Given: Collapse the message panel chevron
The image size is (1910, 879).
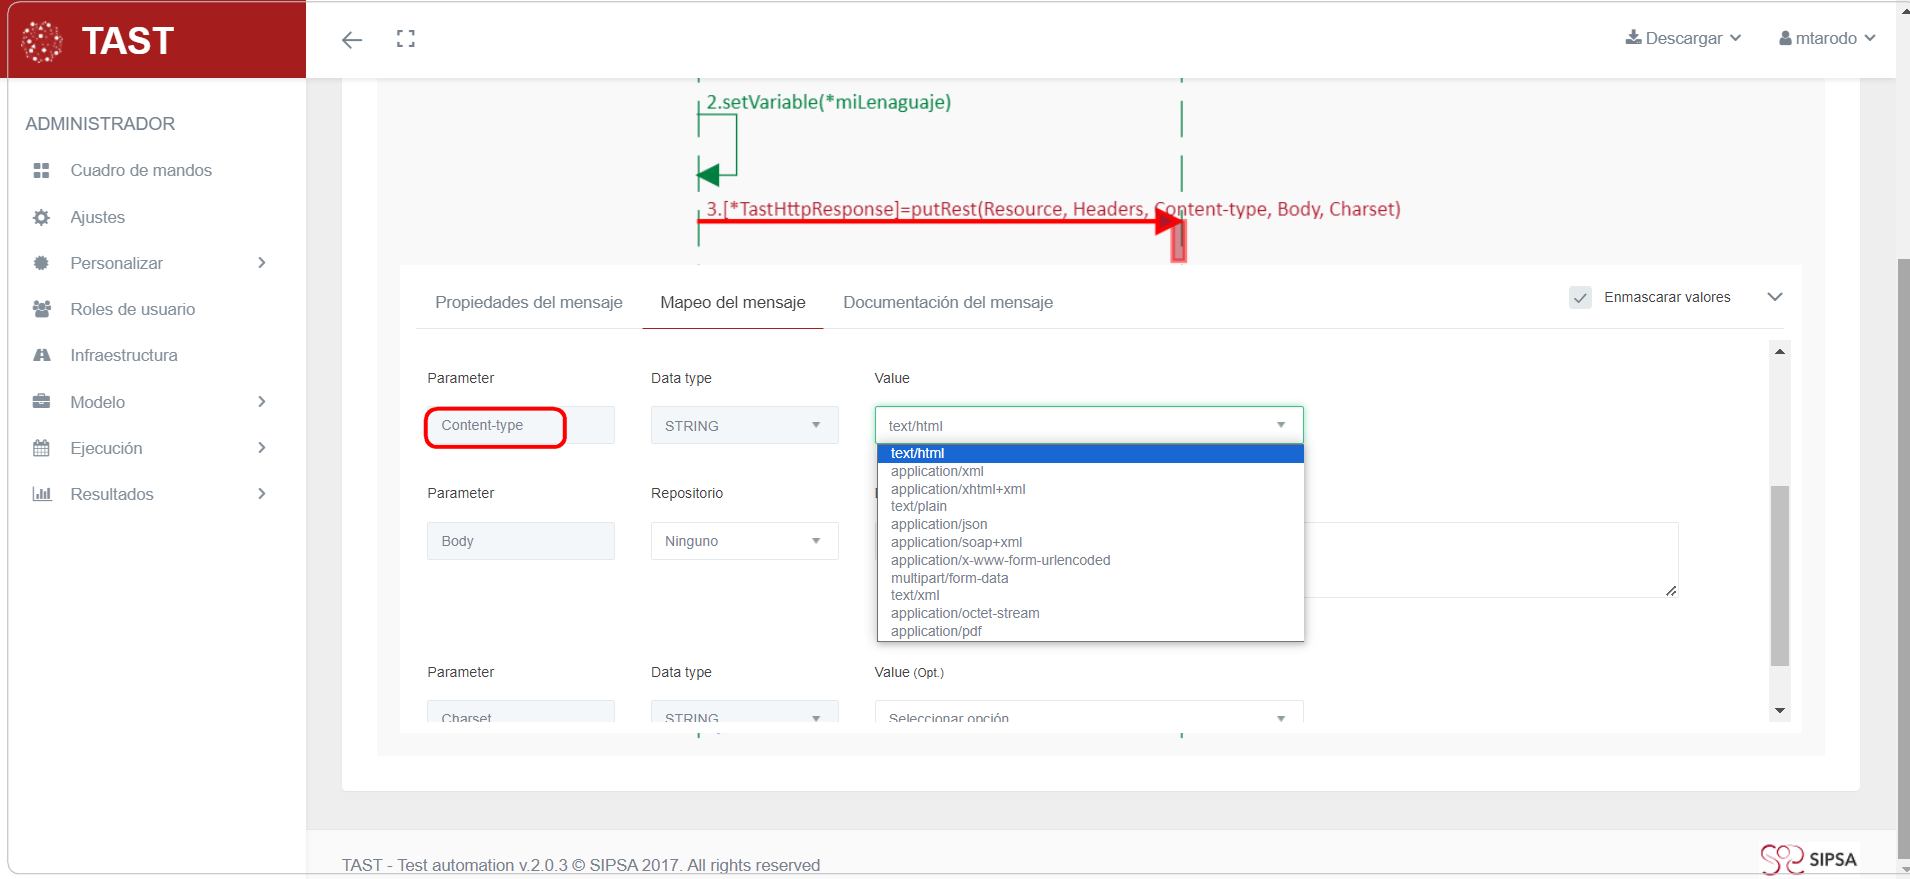Looking at the screenshot, I should [1775, 297].
